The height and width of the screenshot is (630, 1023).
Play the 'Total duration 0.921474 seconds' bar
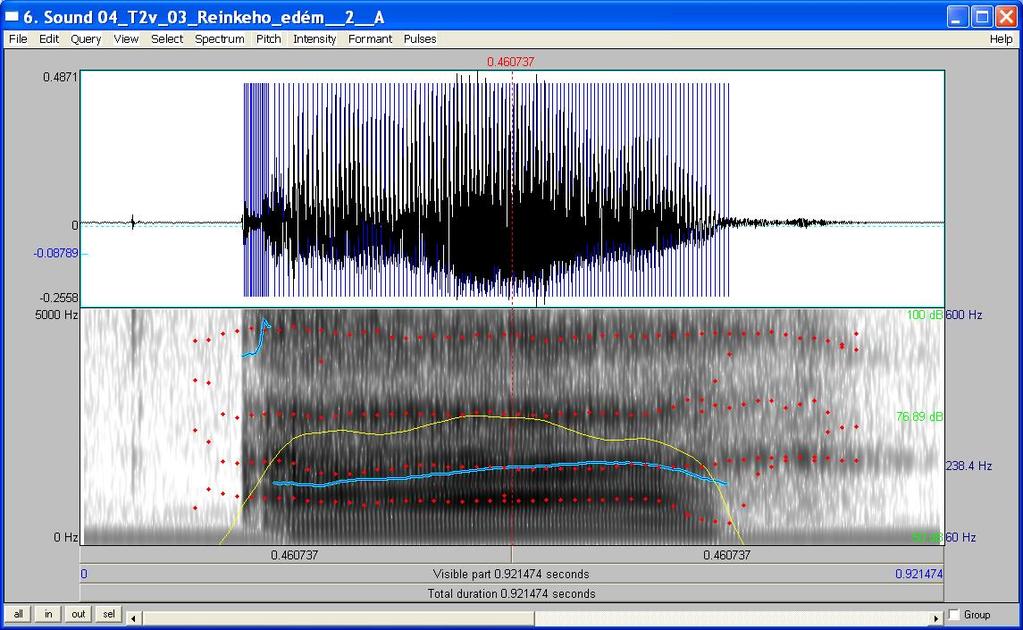(x=512, y=593)
